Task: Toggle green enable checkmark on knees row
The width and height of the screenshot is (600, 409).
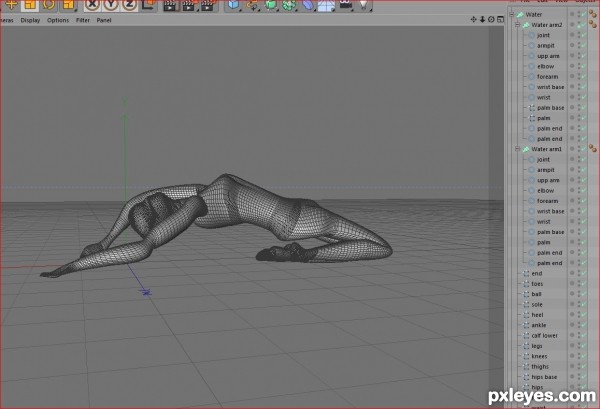Action: (x=583, y=356)
